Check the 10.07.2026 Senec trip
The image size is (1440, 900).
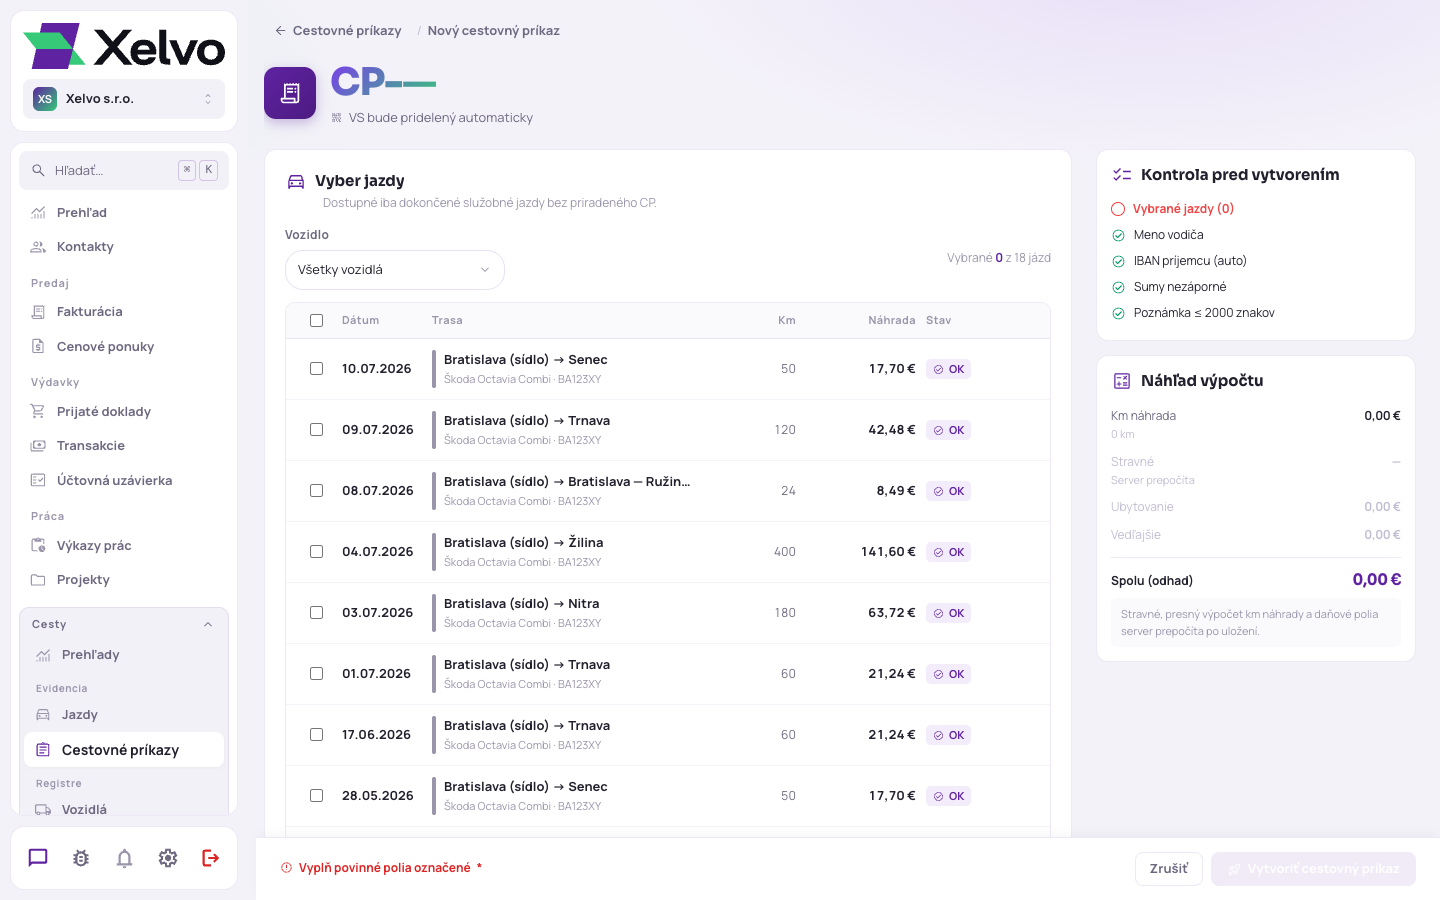(x=317, y=369)
